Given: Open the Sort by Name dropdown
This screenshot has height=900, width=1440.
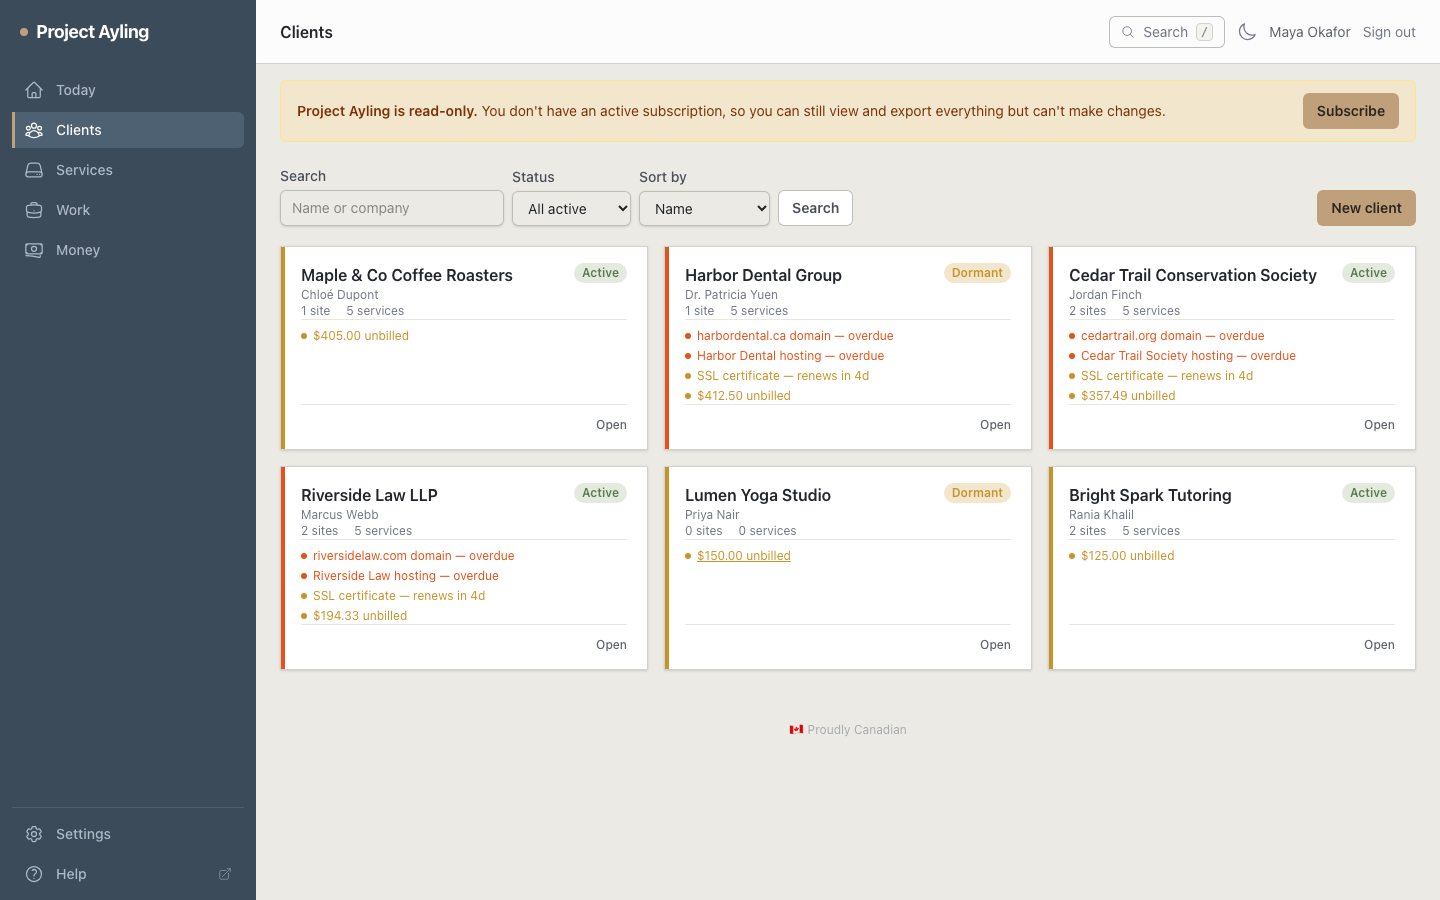Looking at the screenshot, I should pos(704,209).
